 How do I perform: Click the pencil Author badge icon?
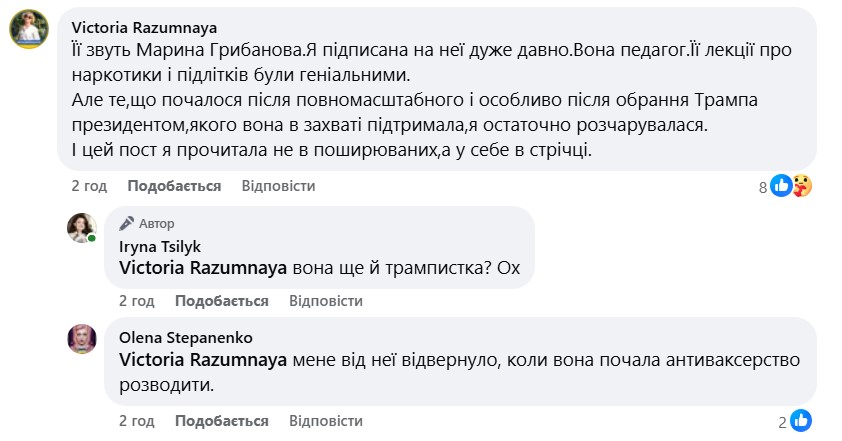pos(127,223)
